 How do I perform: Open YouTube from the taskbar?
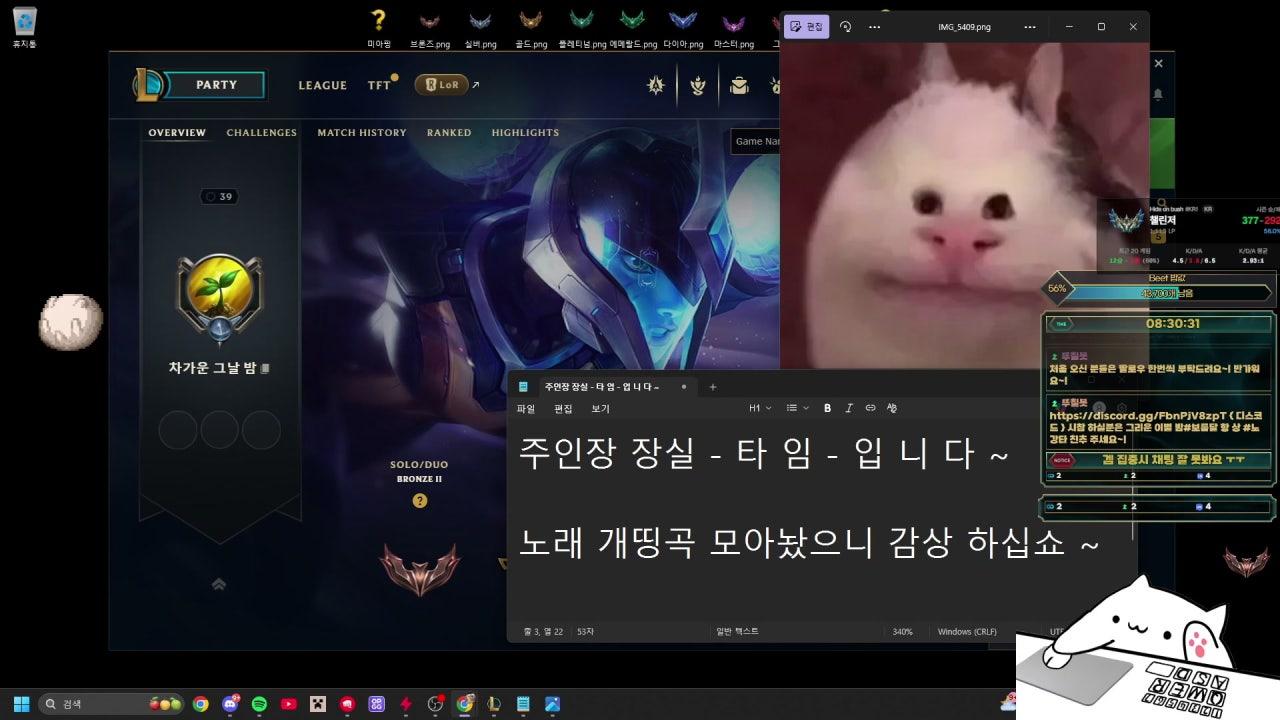coord(288,704)
